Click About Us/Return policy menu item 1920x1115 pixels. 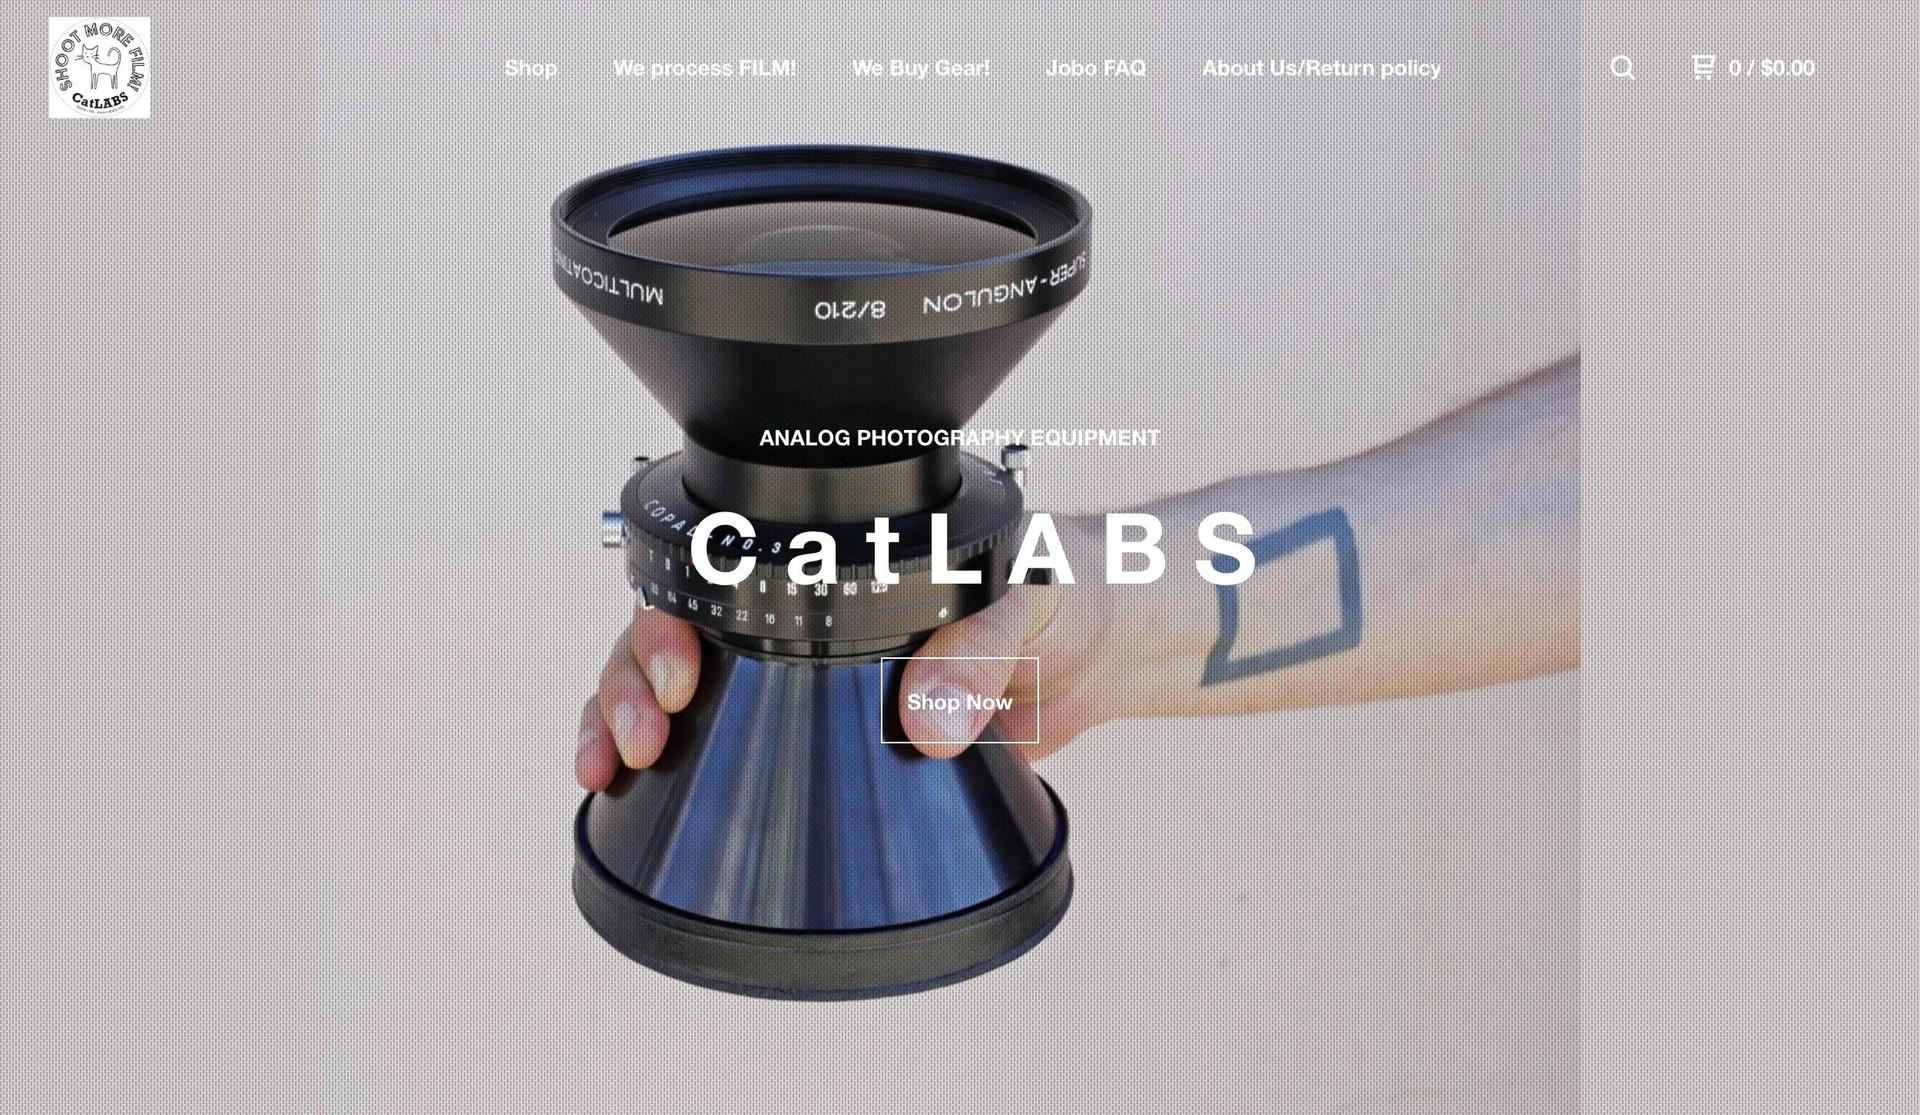(1322, 68)
